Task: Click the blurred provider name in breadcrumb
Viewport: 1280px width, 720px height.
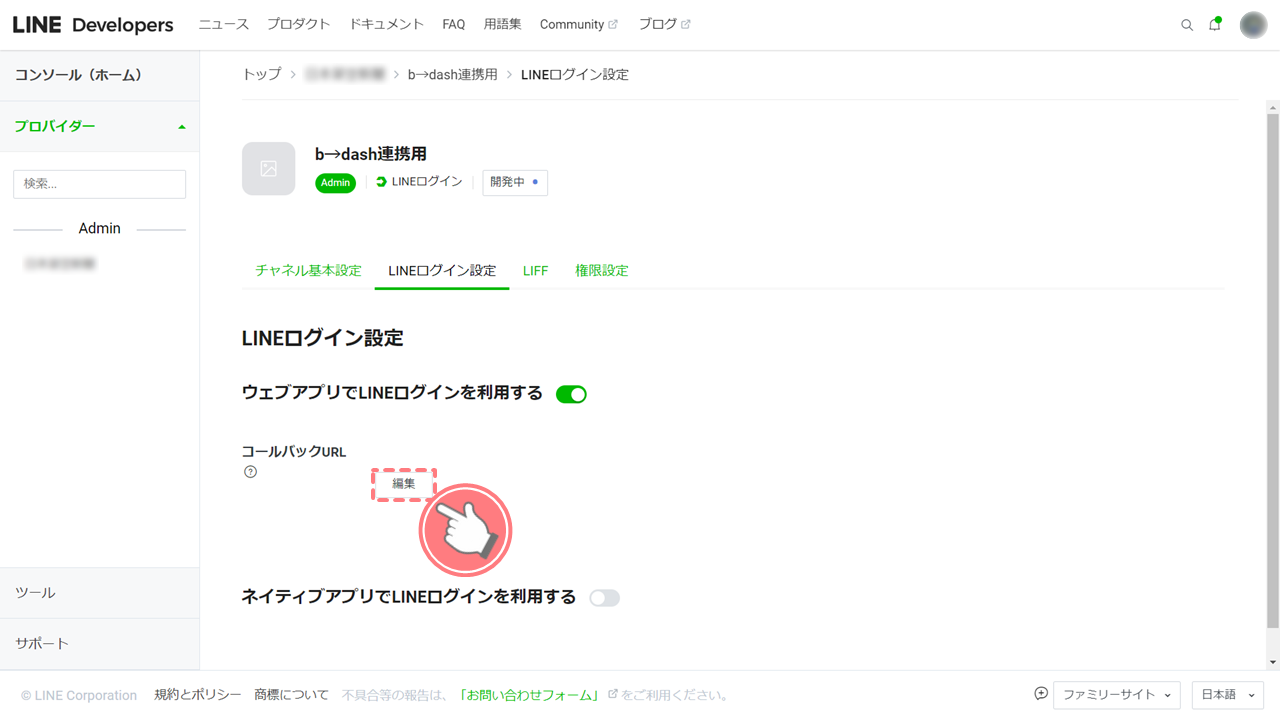Action: 345,74
